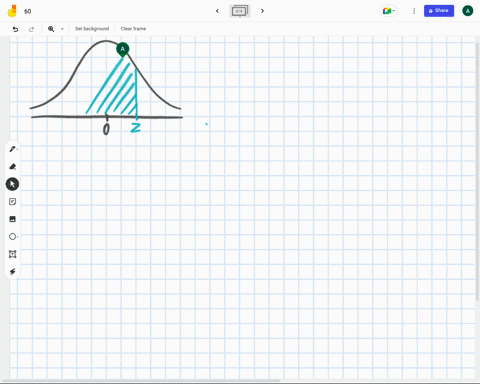
Task: Choose the Select arrow tool
Action: [12, 184]
